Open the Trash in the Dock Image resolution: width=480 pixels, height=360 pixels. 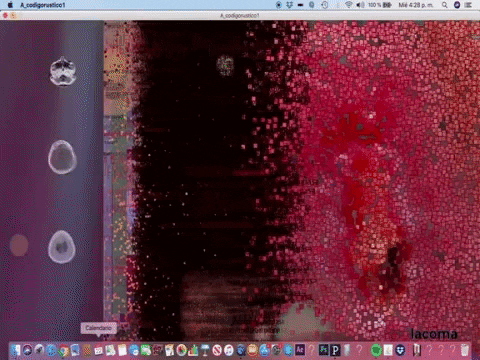point(465,350)
